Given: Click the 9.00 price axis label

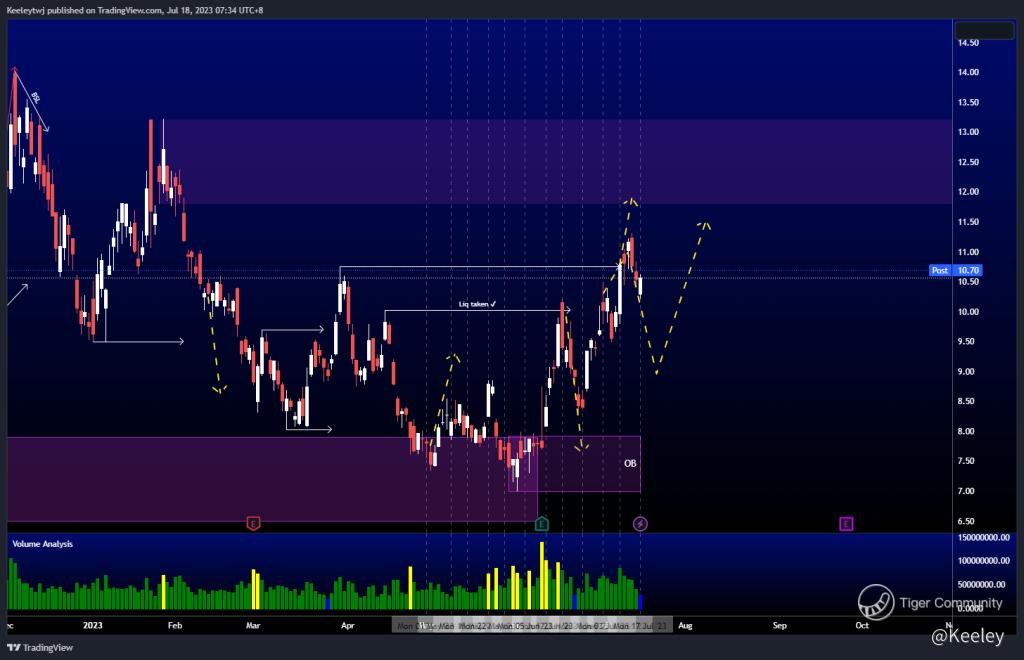Looking at the screenshot, I should pos(968,371).
